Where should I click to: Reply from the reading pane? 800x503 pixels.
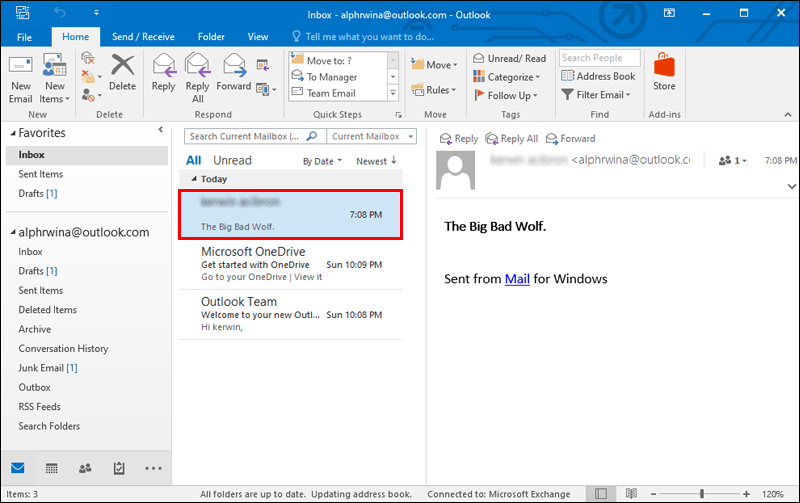pyautogui.click(x=459, y=138)
